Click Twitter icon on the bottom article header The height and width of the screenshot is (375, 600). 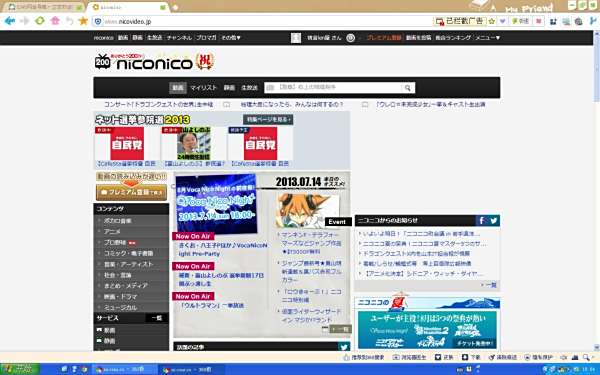coord(344,347)
